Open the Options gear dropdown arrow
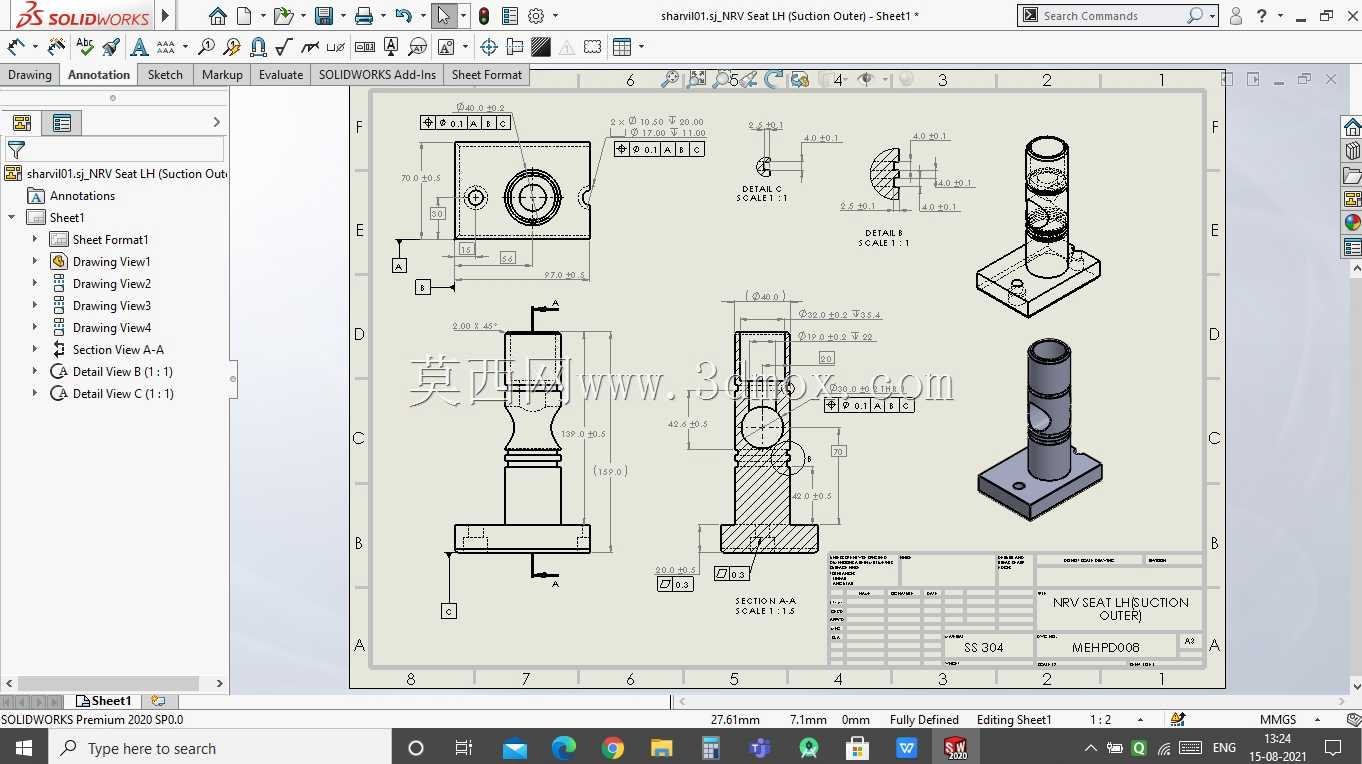1362x764 pixels. coord(555,16)
